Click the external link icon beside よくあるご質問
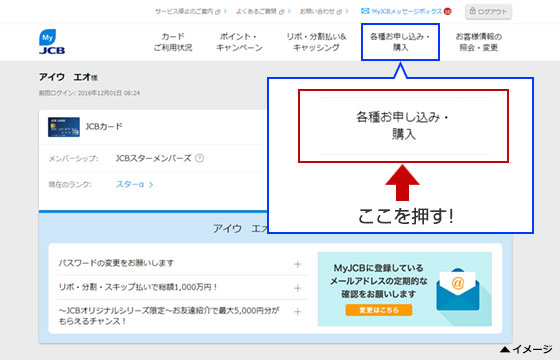 (x=281, y=12)
